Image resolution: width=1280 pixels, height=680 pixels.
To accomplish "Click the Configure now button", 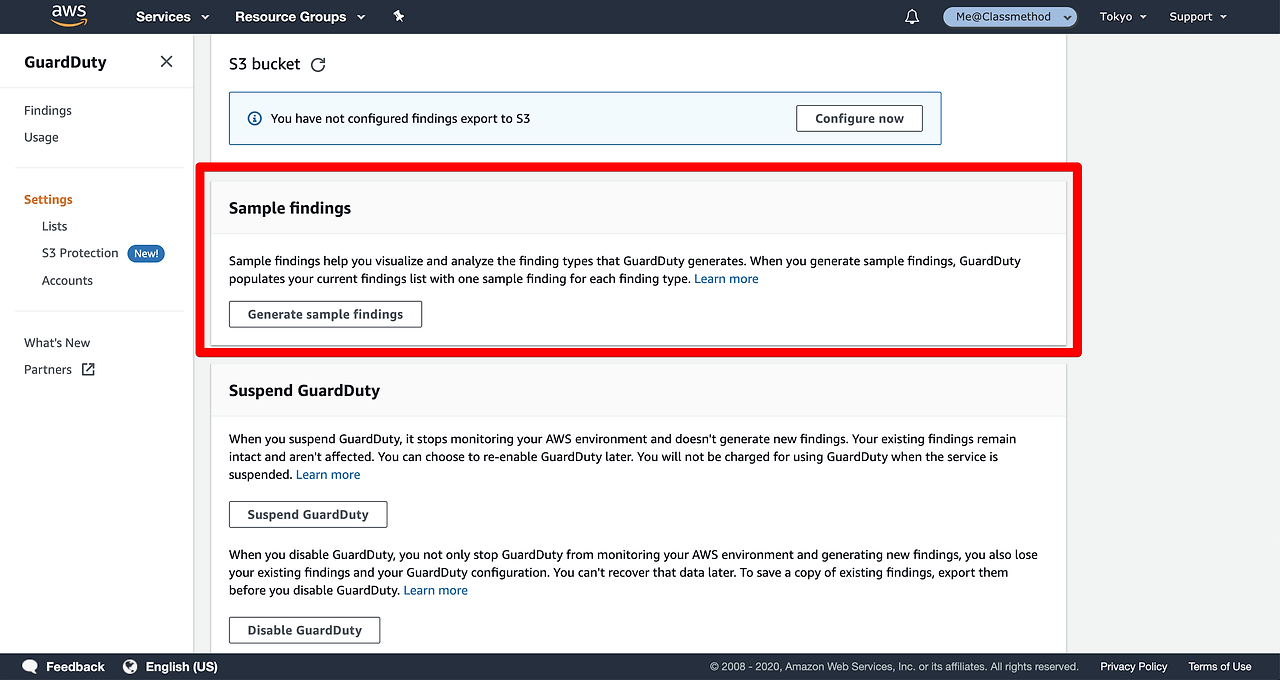I will coord(859,118).
